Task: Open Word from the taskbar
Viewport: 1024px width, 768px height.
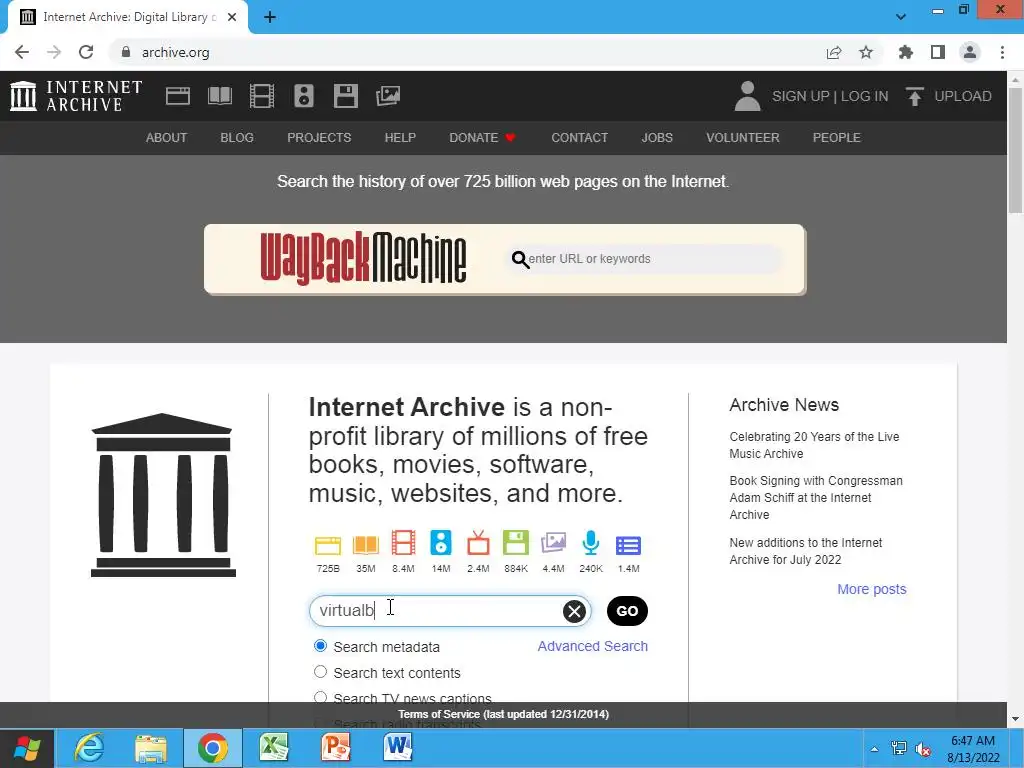Action: [397, 748]
